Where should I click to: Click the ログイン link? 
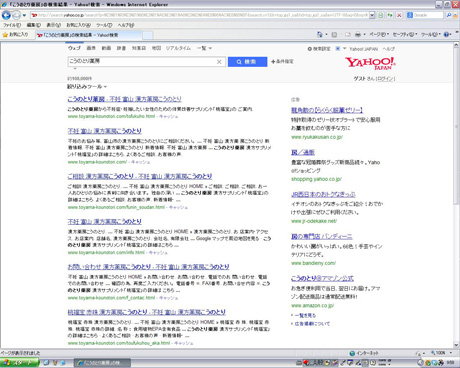pos(386,79)
